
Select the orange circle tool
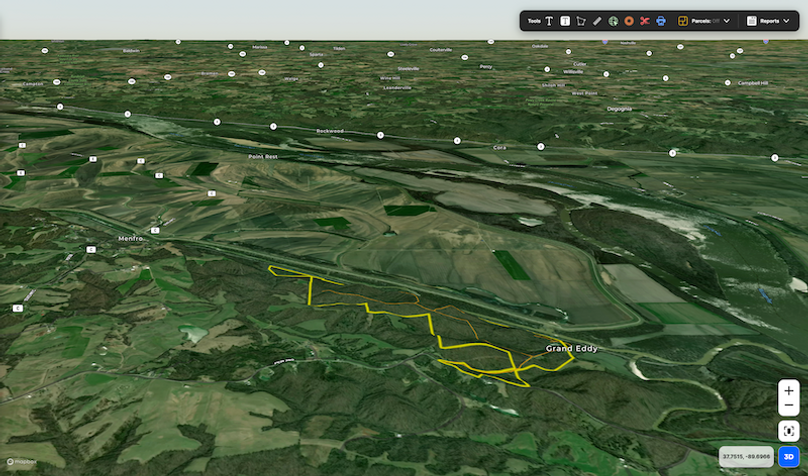tap(629, 20)
